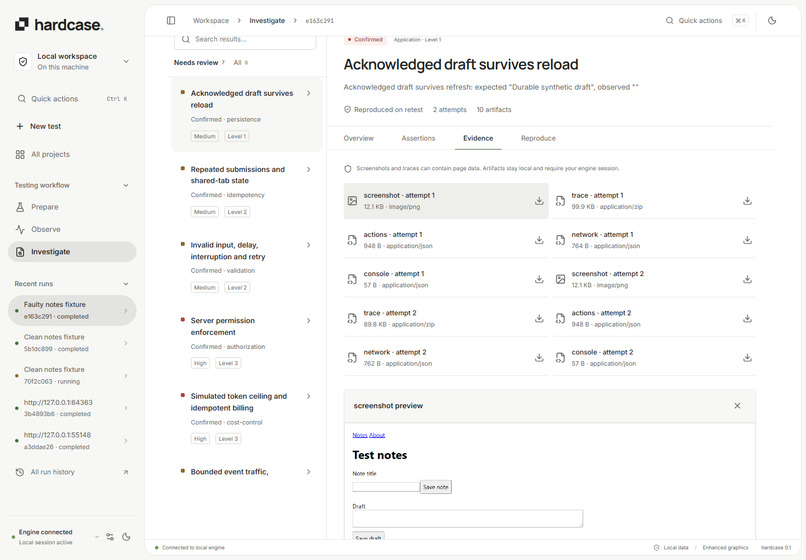Click the About link in preview
Image resolution: width=806 pixels, height=560 pixels.
[x=377, y=435]
